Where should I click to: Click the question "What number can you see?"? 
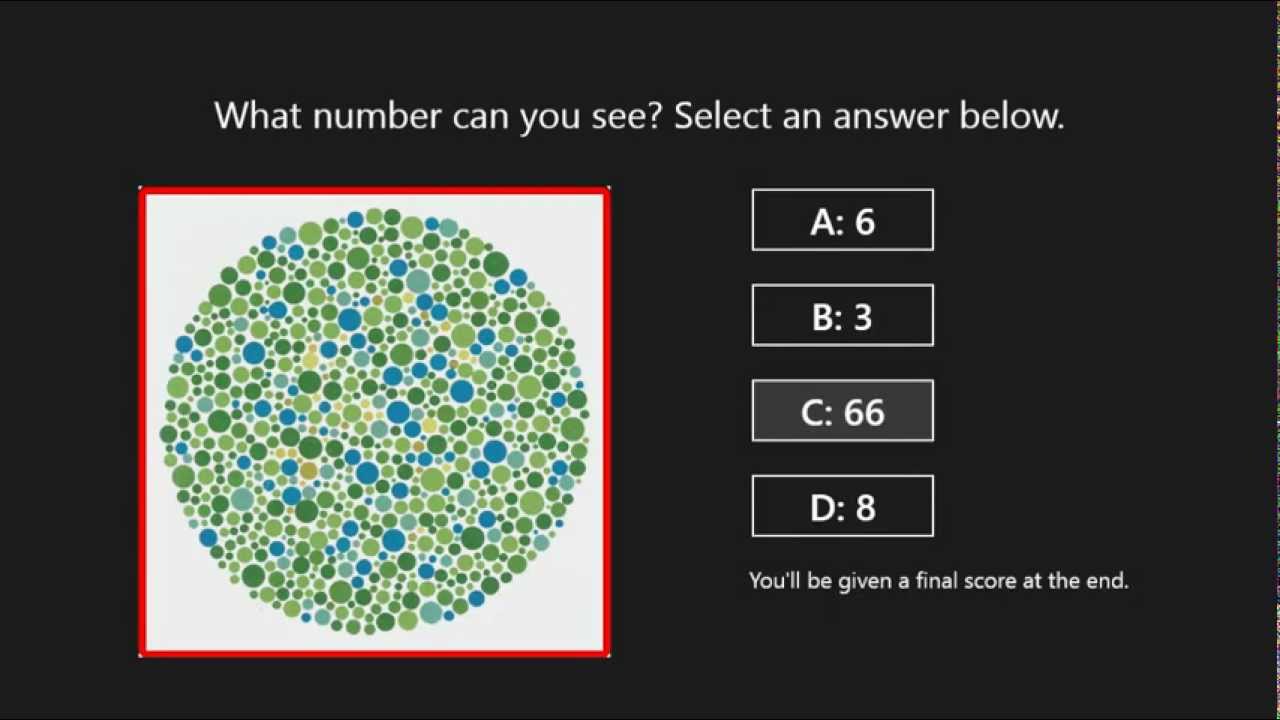pos(439,116)
